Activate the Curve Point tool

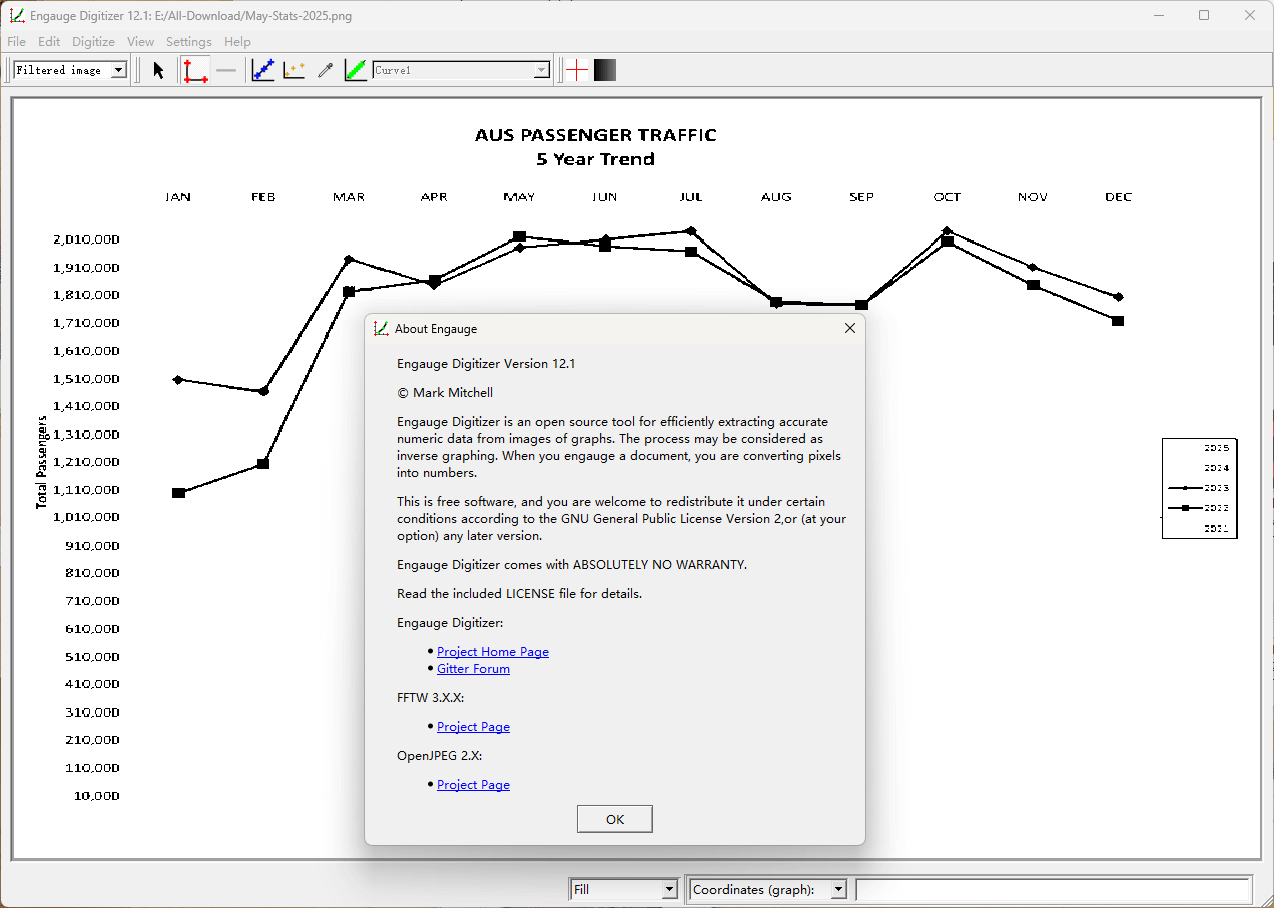pos(262,69)
